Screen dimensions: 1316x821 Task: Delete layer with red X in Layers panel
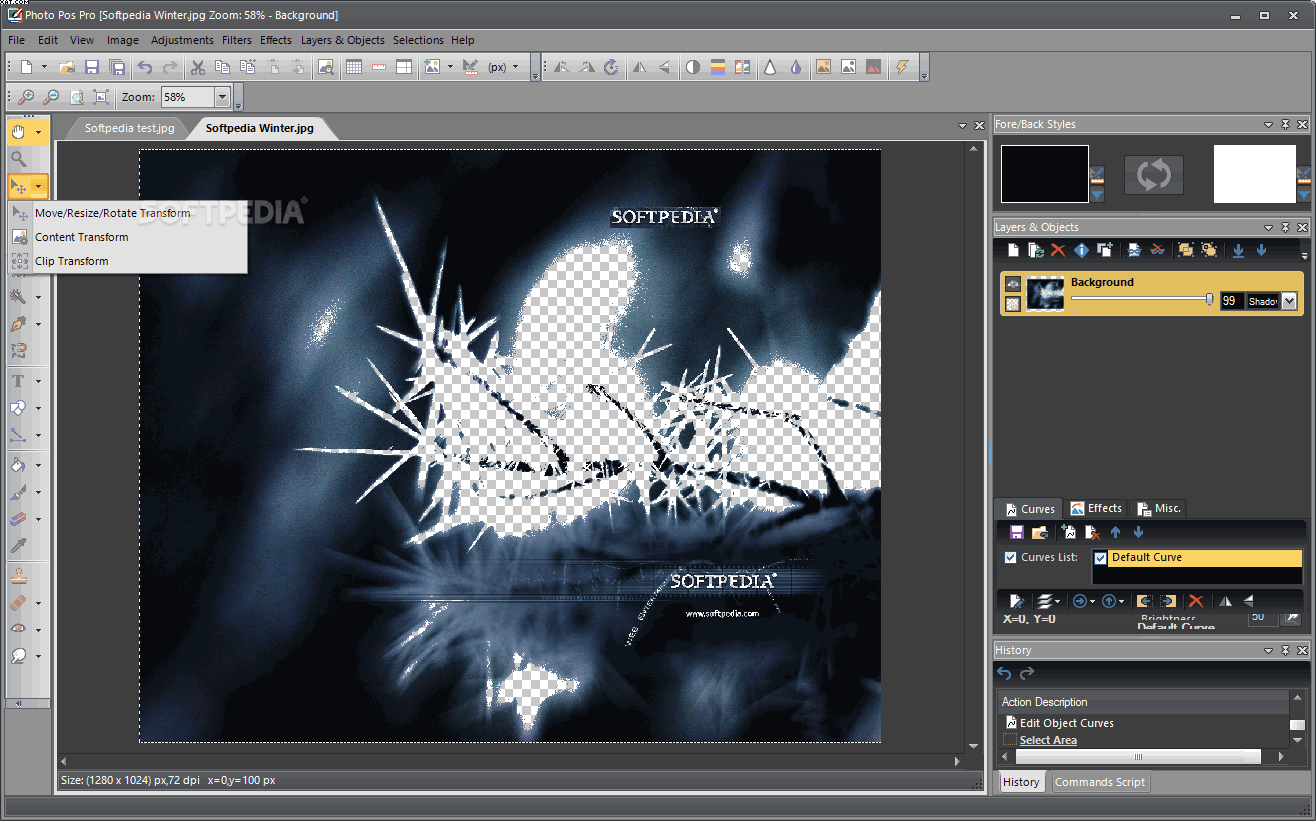[x=1057, y=250]
